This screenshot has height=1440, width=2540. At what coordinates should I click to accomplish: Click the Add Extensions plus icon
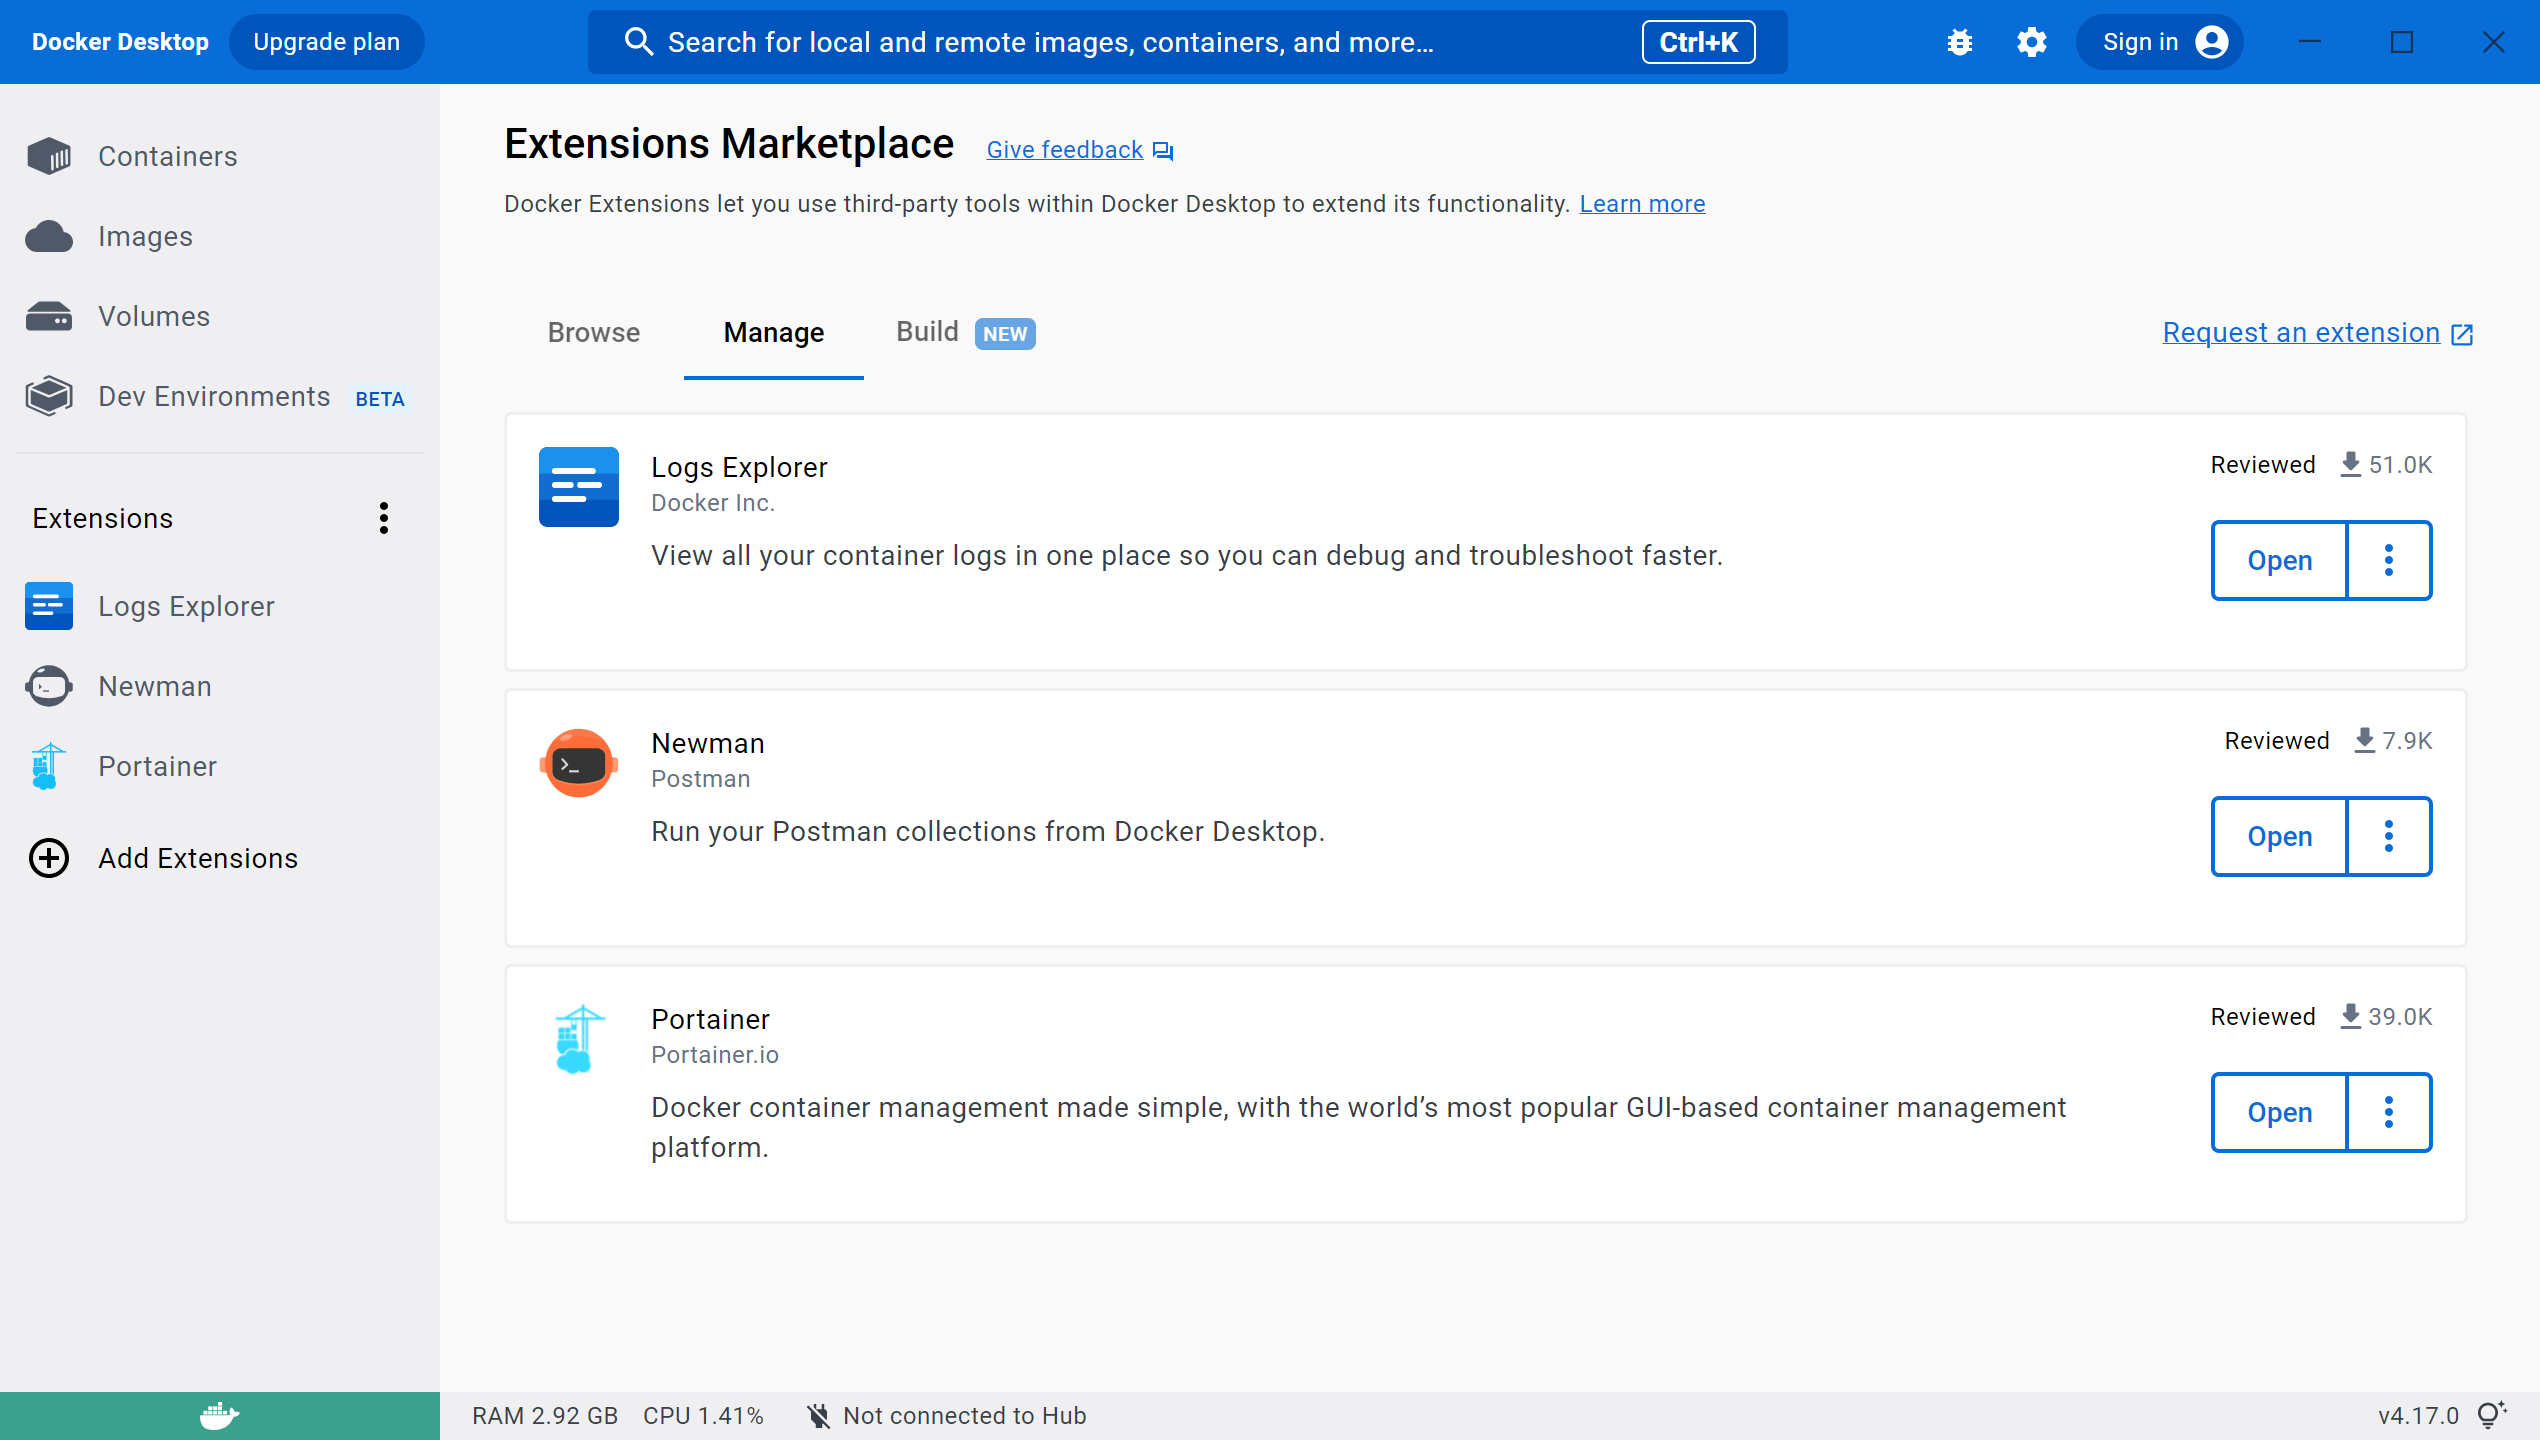(x=48, y=858)
